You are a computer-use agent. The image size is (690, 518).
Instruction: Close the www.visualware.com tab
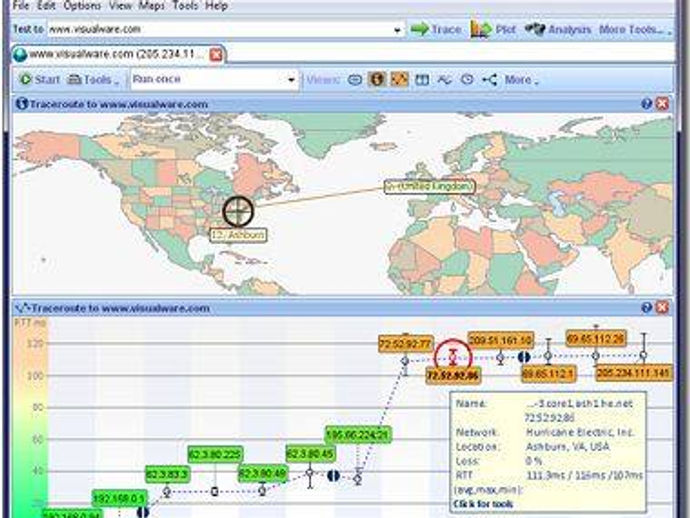(216, 55)
